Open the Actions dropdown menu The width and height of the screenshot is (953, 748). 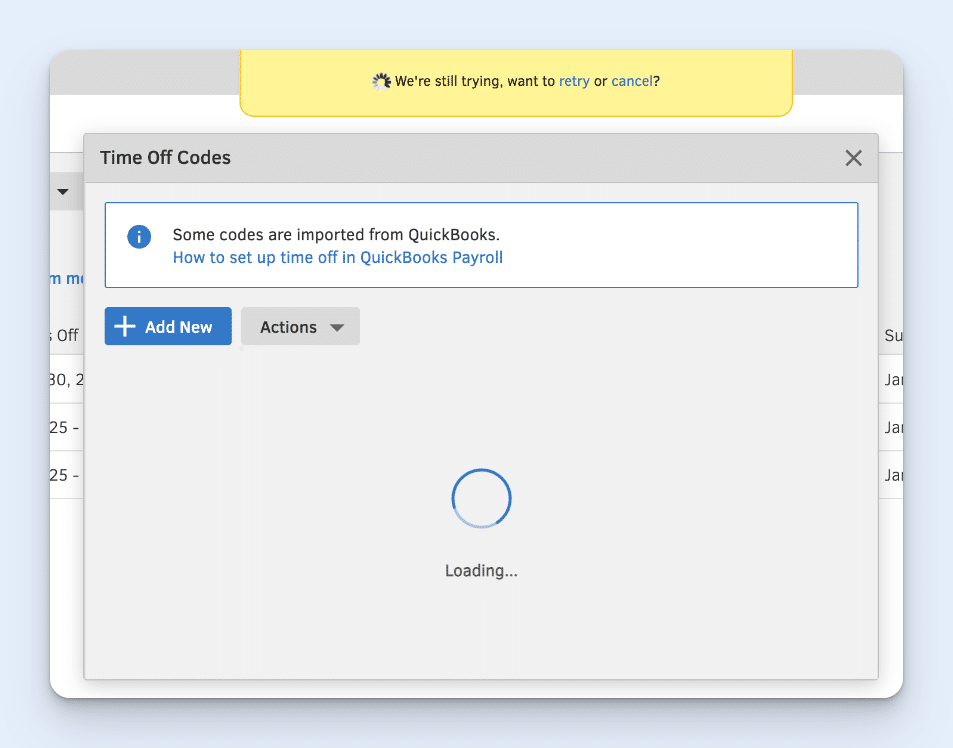(300, 326)
